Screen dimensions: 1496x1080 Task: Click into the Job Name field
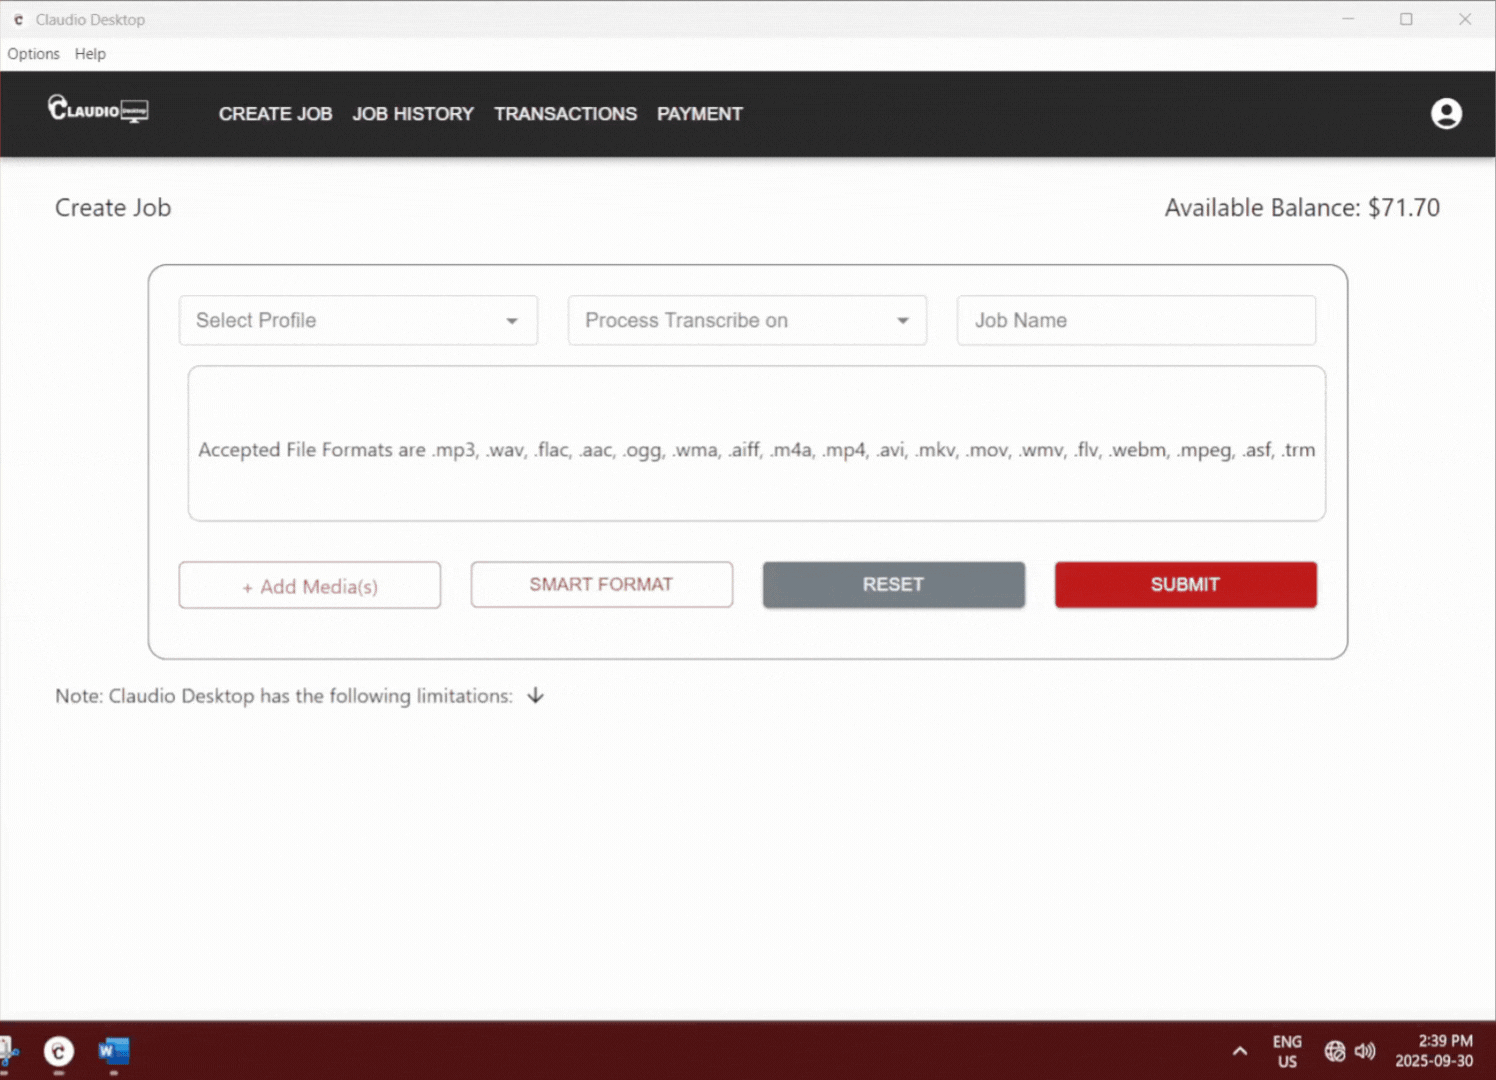(1136, 320)
